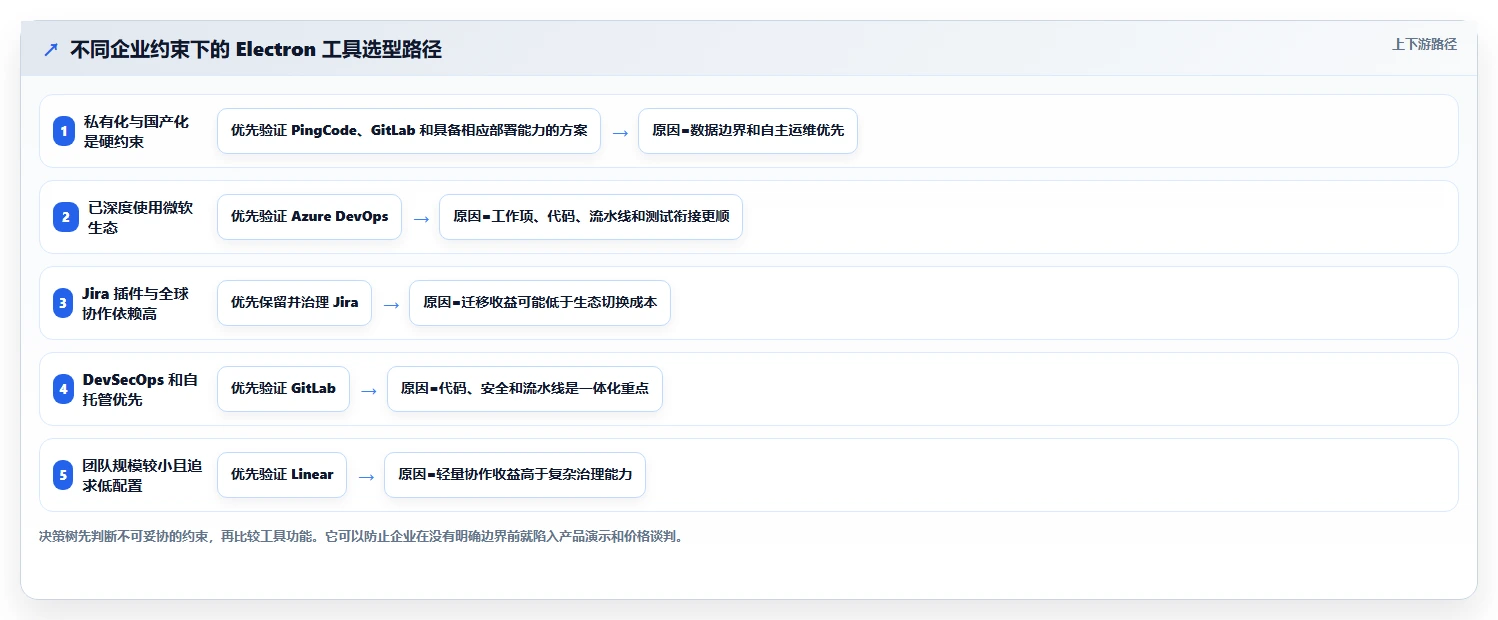Click the arrow icon beside the heading

click(x=51, y=50)
